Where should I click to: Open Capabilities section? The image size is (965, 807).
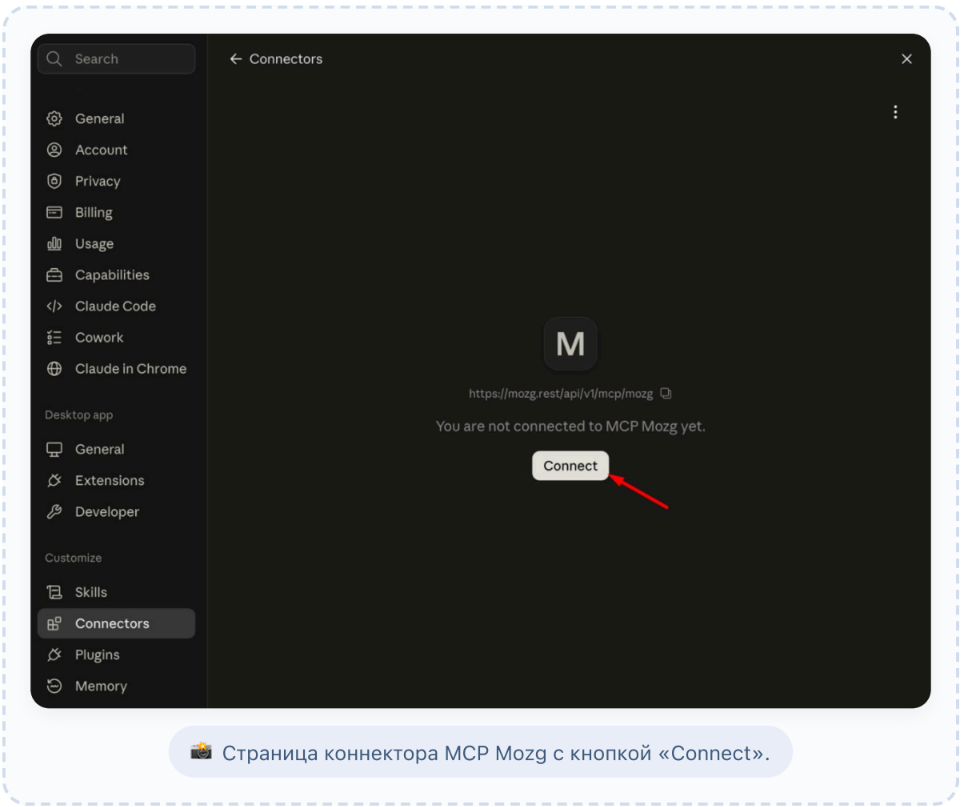pyautogui.click(x=116, y=275)
